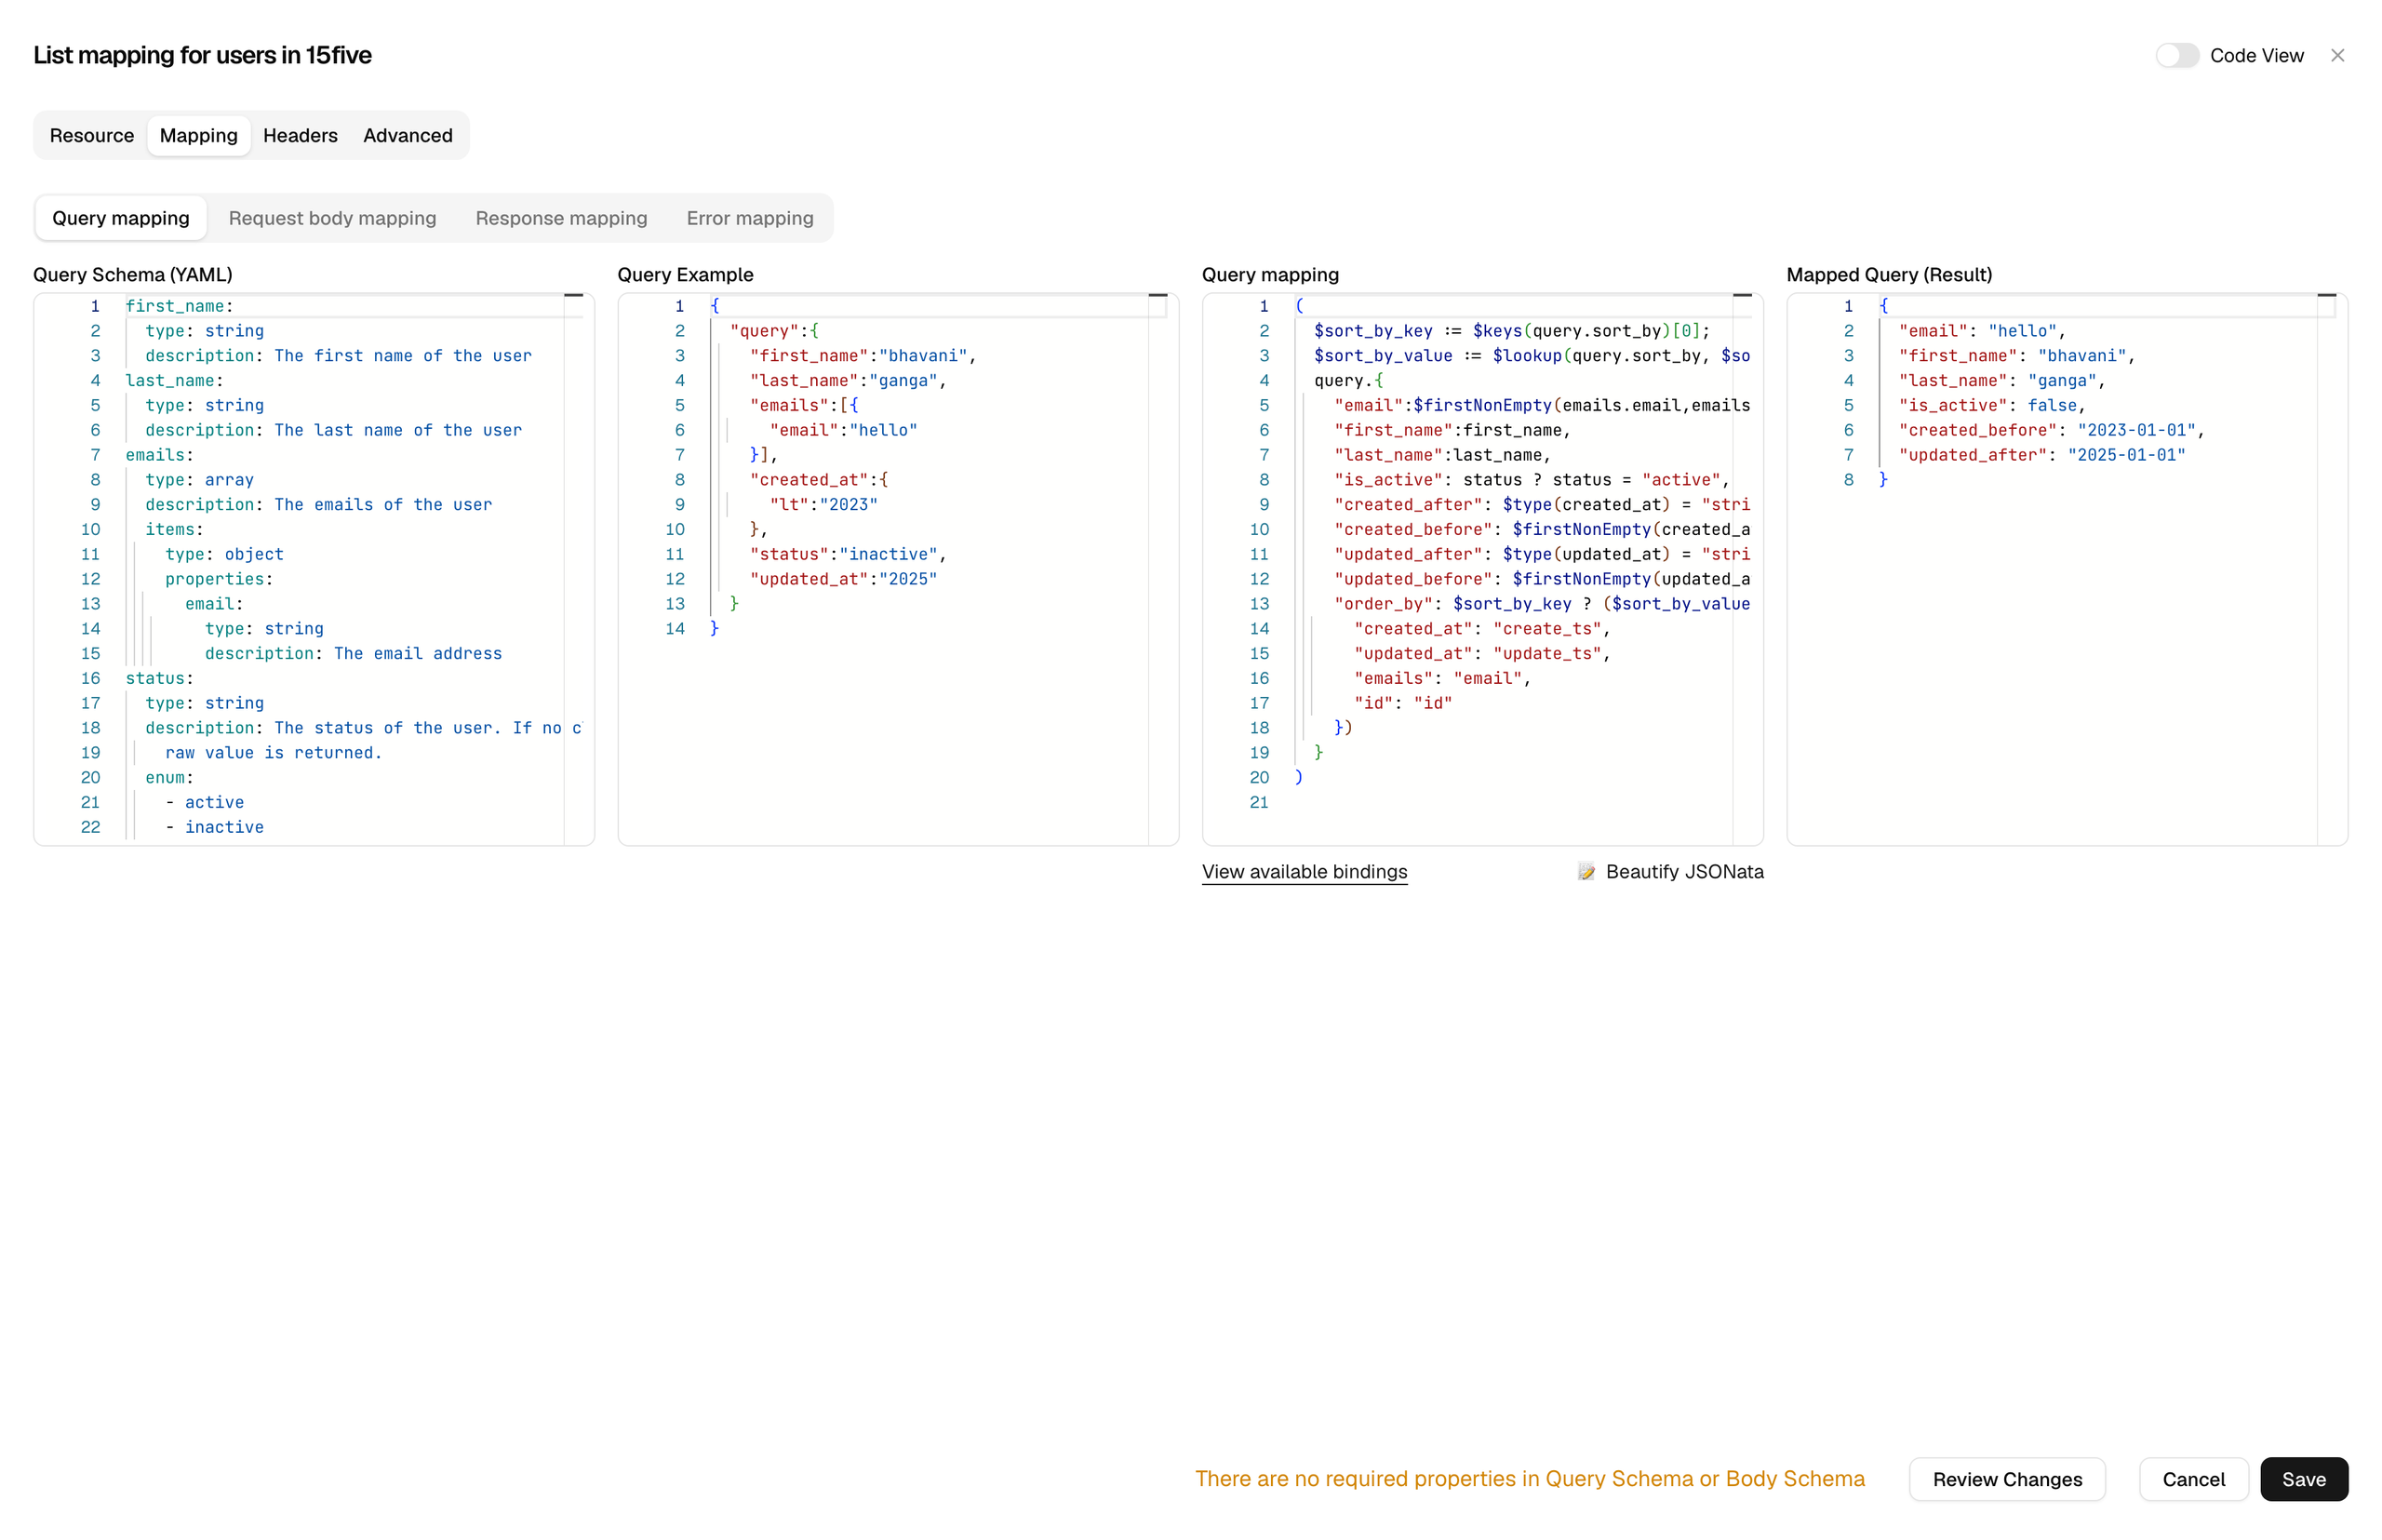Switch to Request body mapping
Image resolution: width=2382 pixels, height=1540 pixels.
coord(332,218)
